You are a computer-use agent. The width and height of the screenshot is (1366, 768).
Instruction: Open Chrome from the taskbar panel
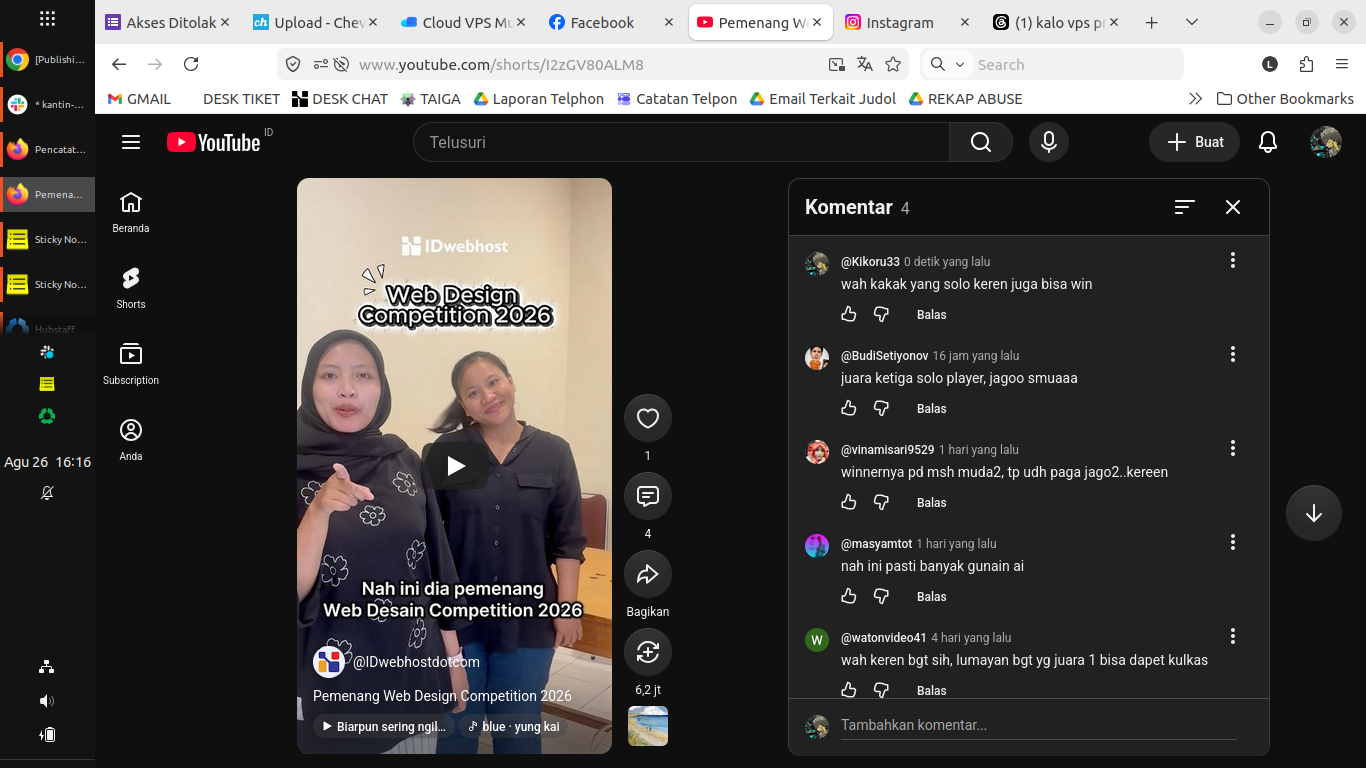pos(47,60)
